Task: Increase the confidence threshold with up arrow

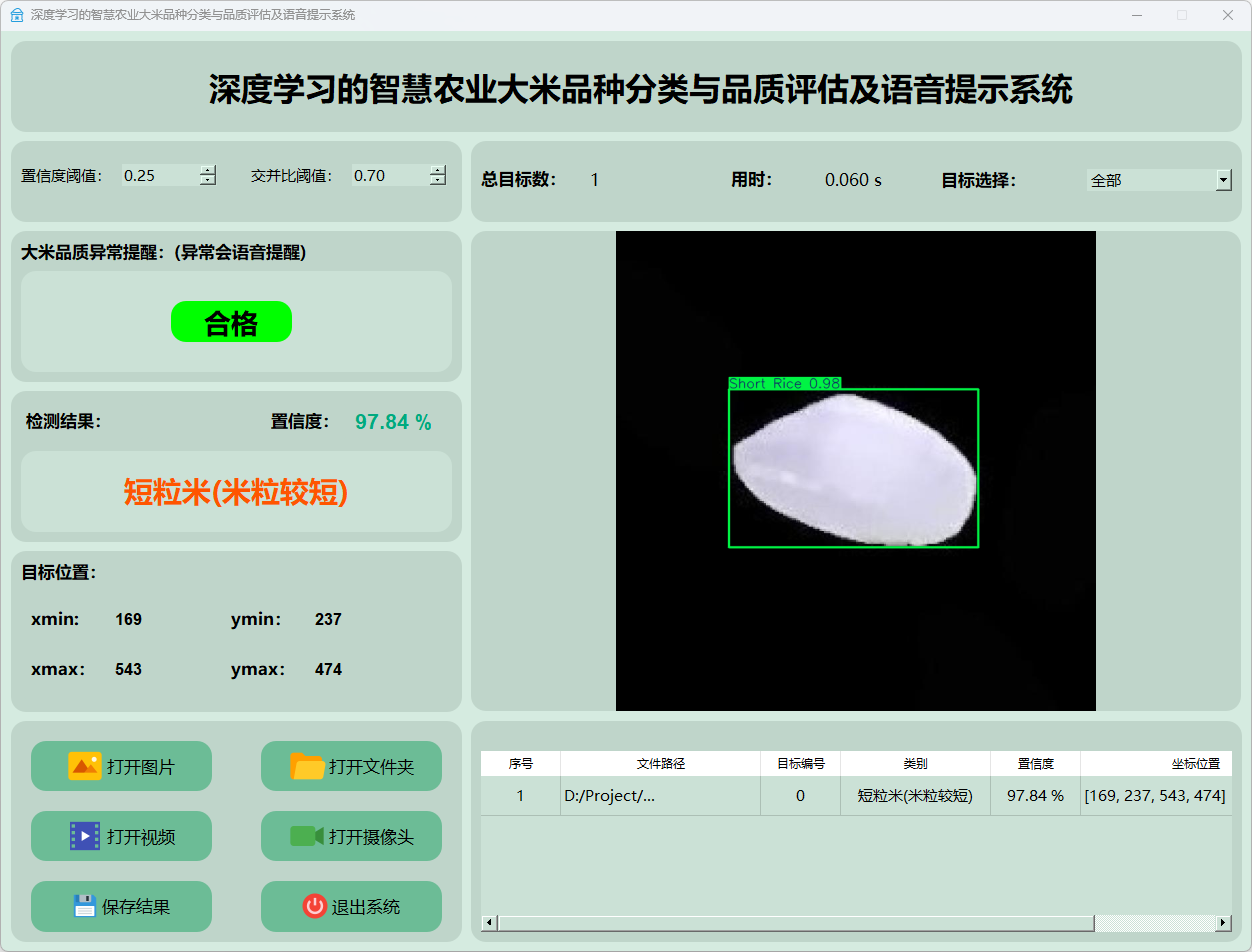Action: pos(208,170)
